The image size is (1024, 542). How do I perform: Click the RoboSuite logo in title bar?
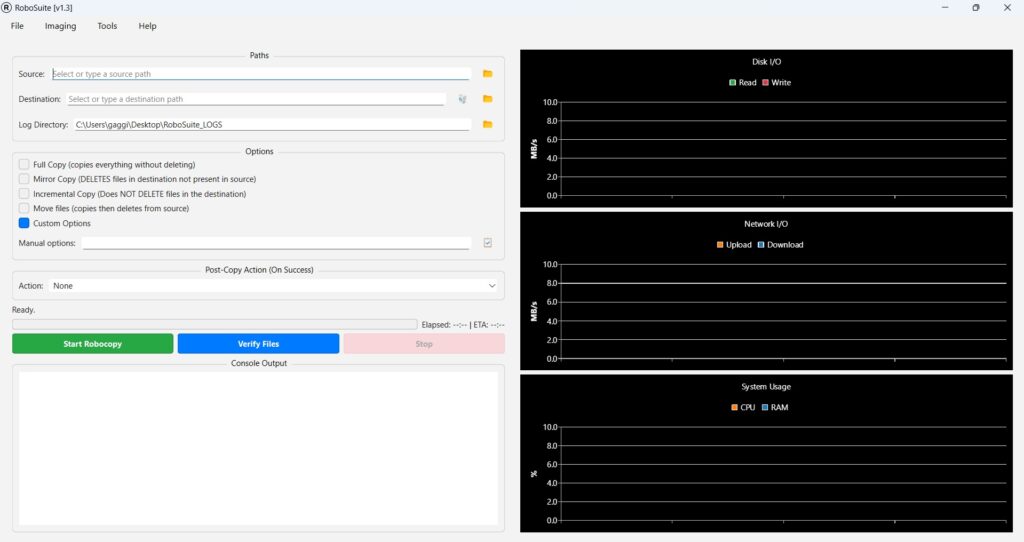tap(7, 8)
